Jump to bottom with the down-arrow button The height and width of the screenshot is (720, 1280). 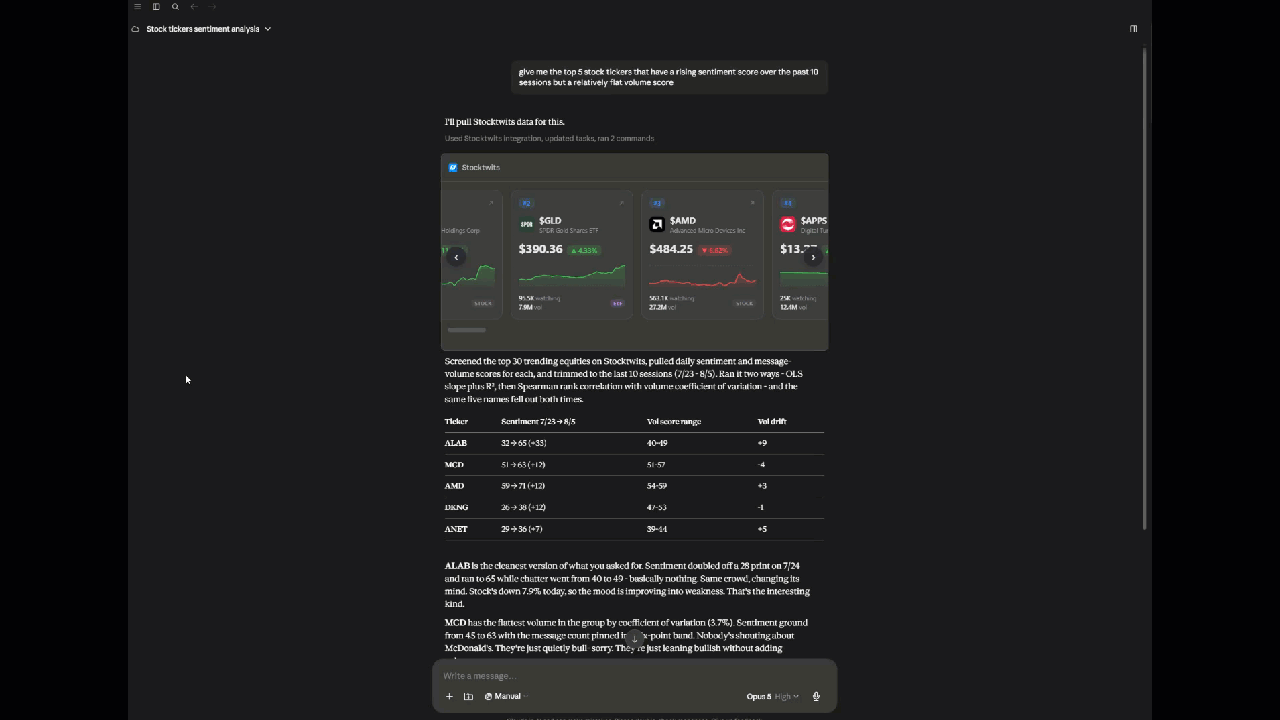point(634,638)
